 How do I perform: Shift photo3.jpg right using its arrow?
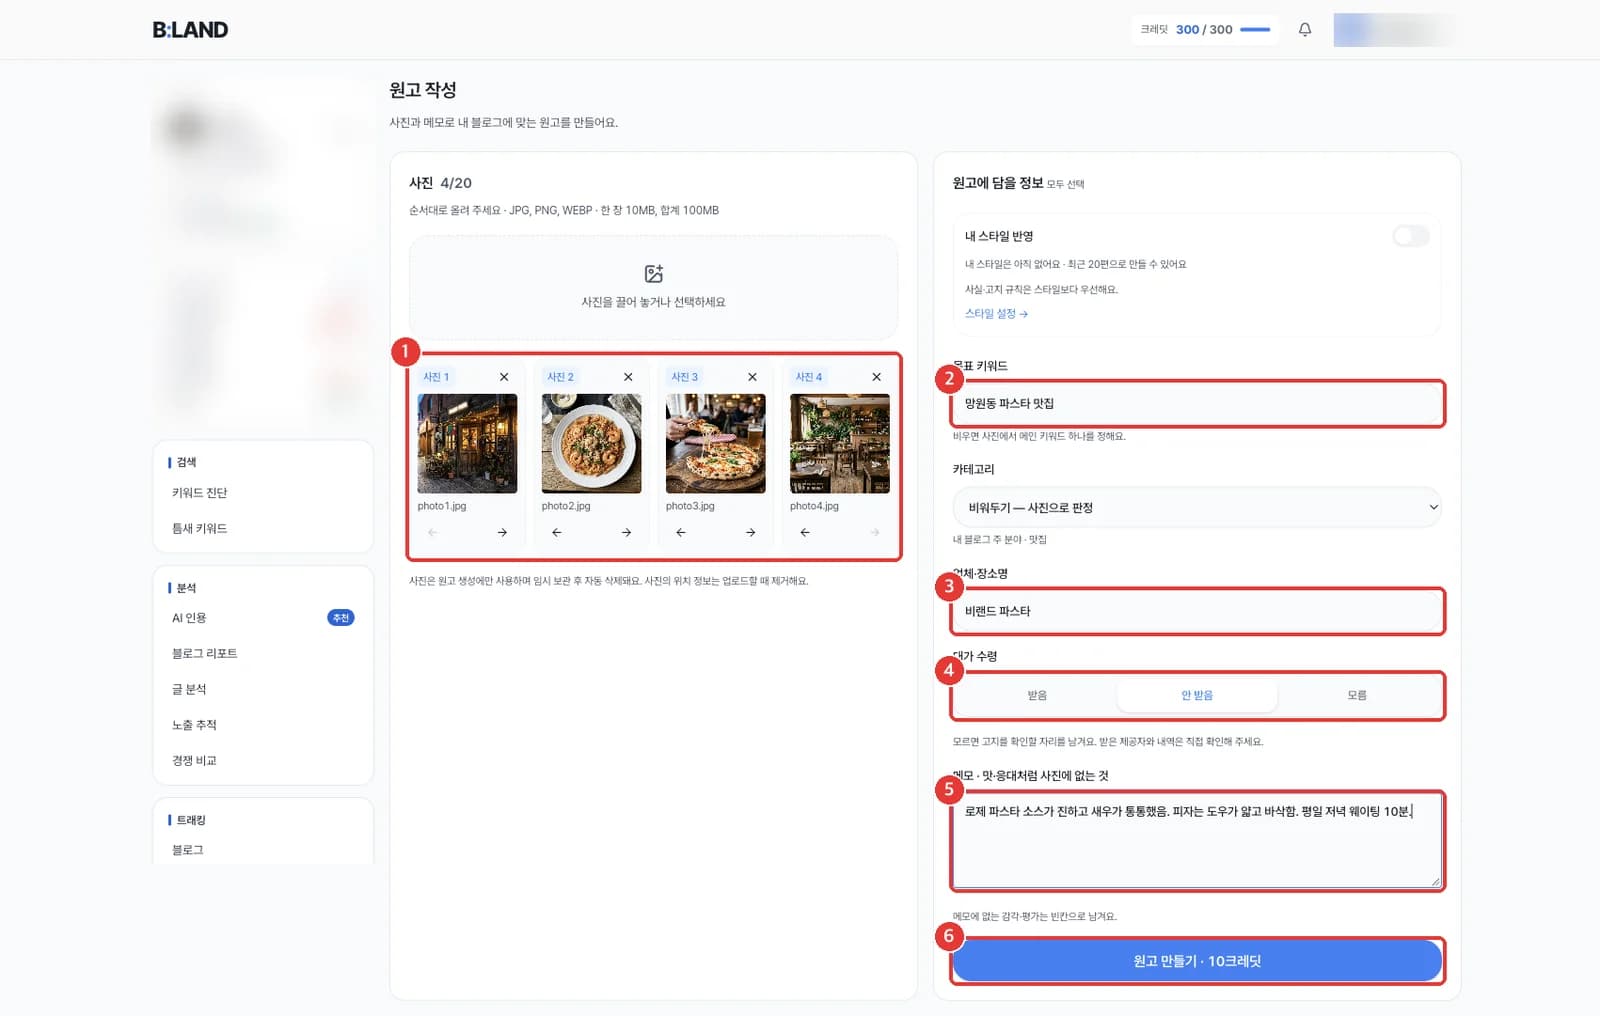(x=750, y=533)
